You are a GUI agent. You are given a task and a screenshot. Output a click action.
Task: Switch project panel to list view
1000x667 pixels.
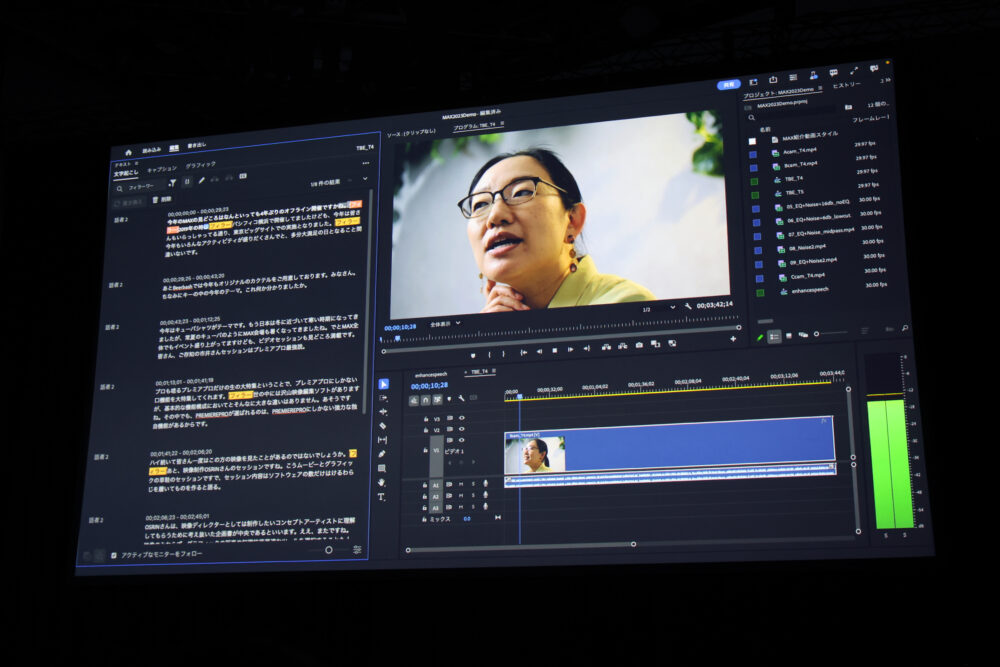click(x=775, y=336)
